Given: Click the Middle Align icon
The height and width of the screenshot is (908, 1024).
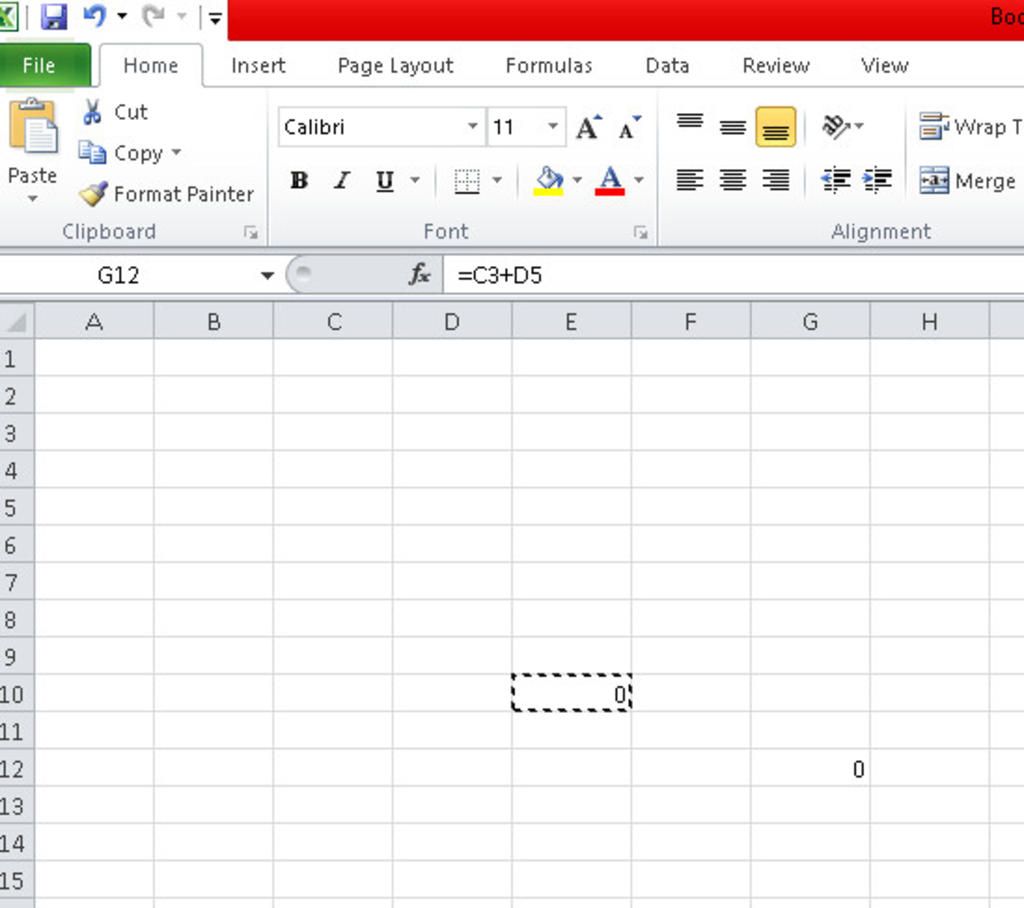Looking at the screenshot, I should tap(733, 127).
